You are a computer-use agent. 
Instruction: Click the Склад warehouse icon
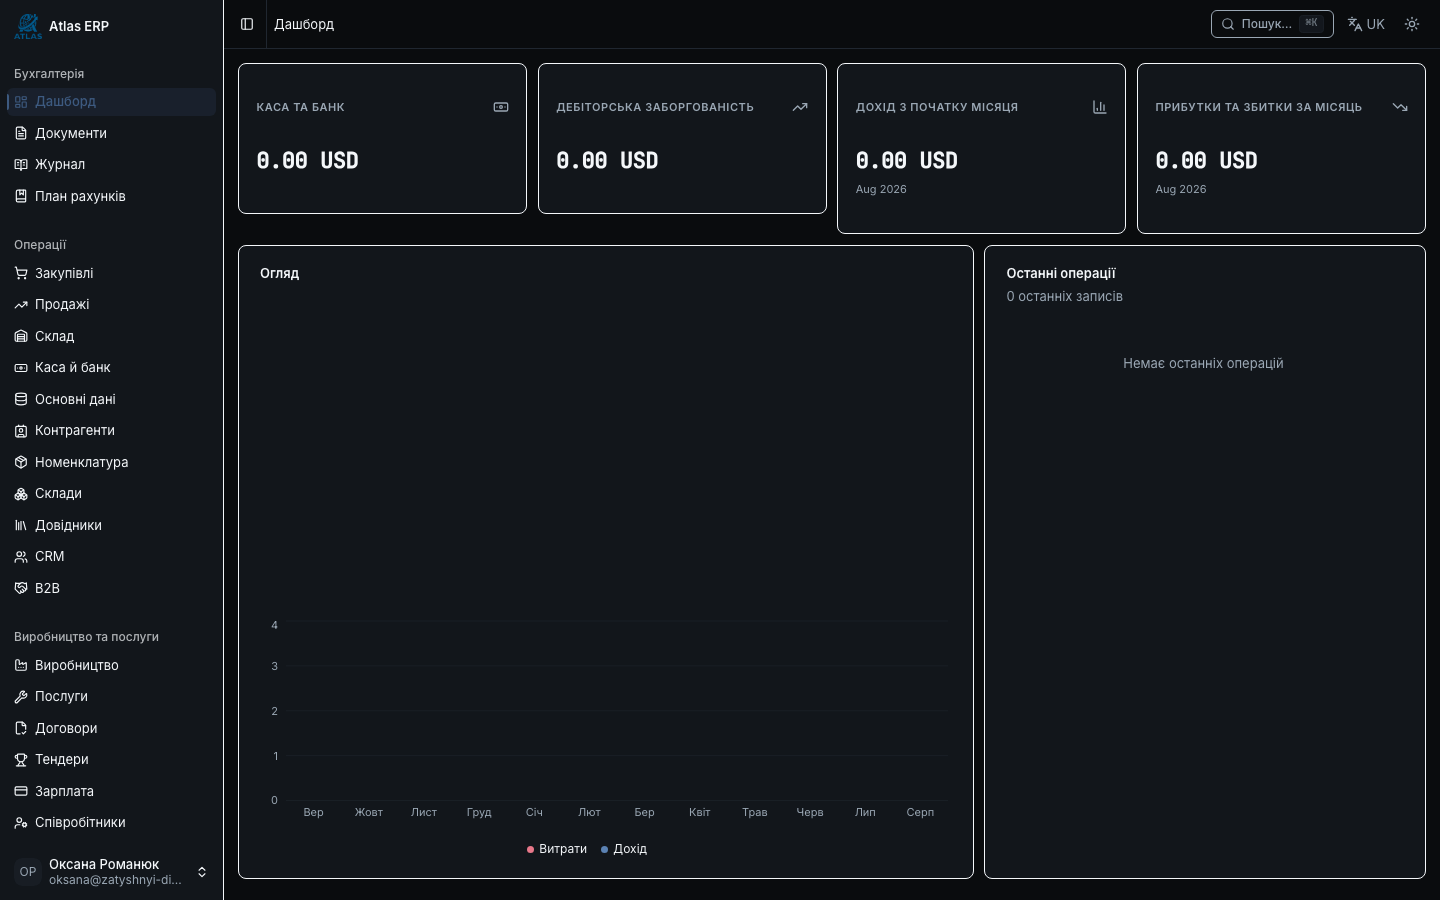pyautogui.click(x=21, y=336)
